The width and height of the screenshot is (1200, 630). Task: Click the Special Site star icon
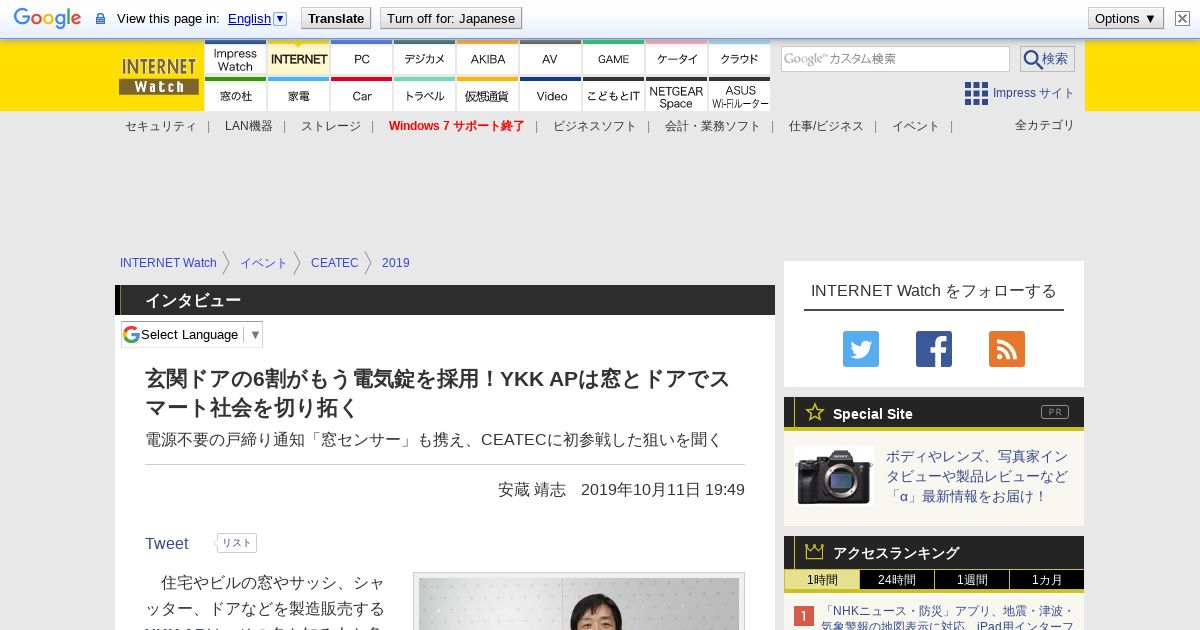[x=815, y=412]
